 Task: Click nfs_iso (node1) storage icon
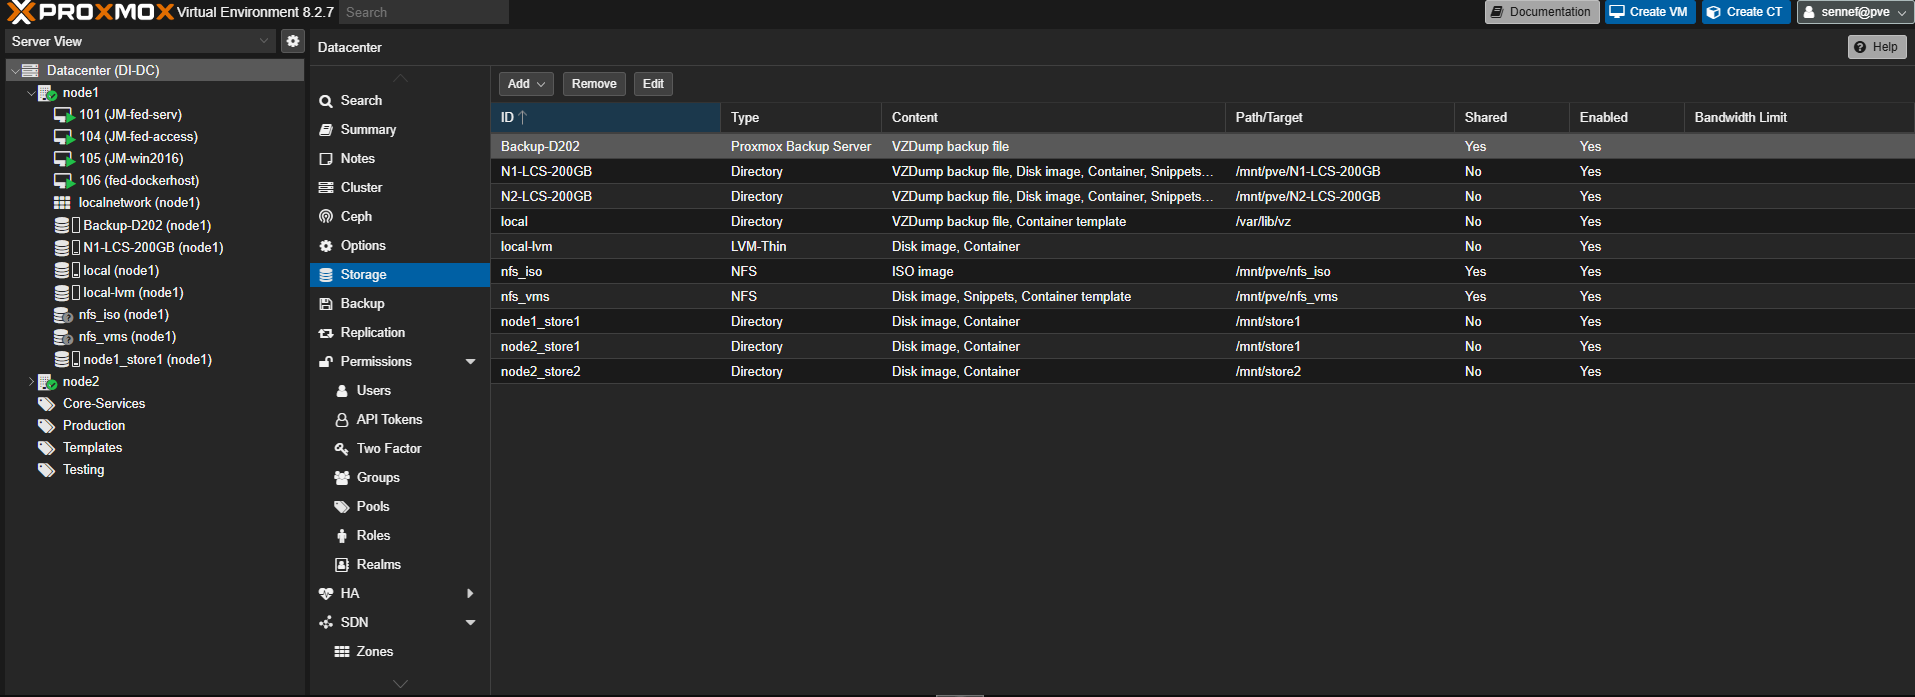pyautogui.click(x=63, y=315)
